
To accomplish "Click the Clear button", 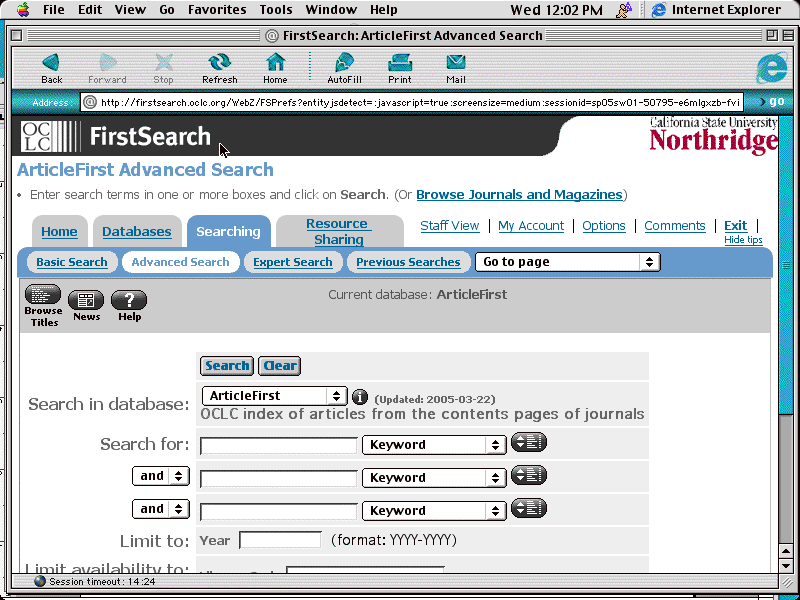I will [280, 366].
